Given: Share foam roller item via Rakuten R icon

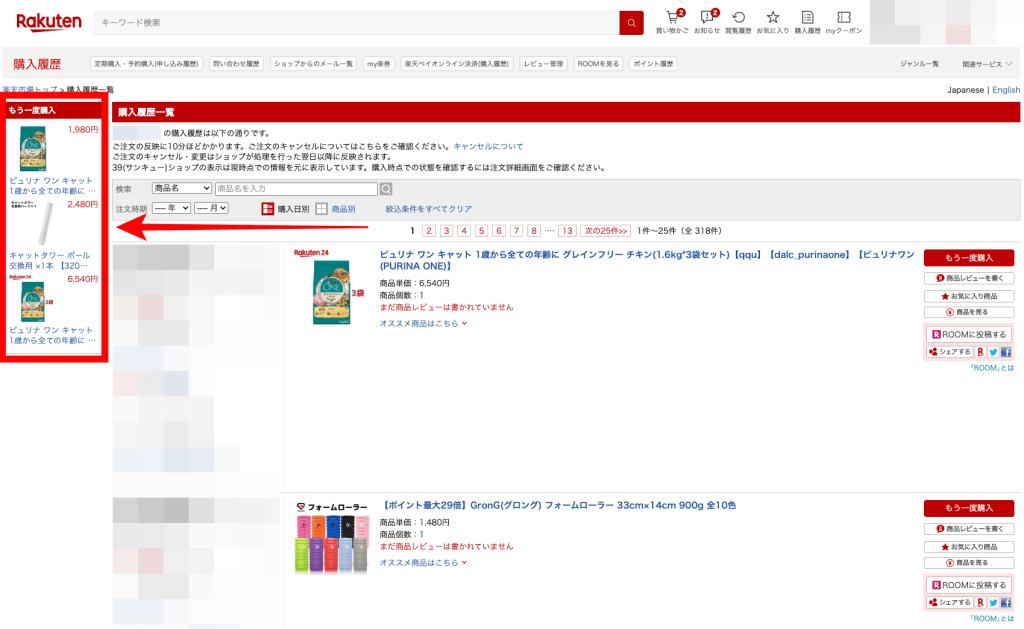Looking at the screenshot, I should (x=980, y=603).
